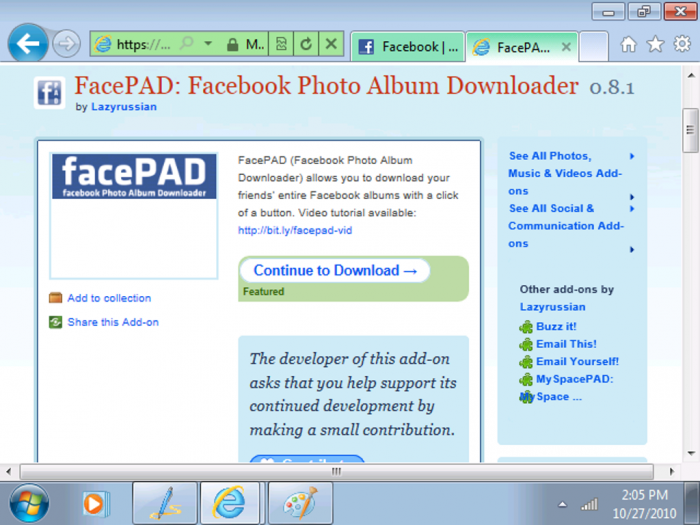Screen dimensions: 700x525
Task: Open See All Social & Communication Add-ons
Action: pos(566,226)
